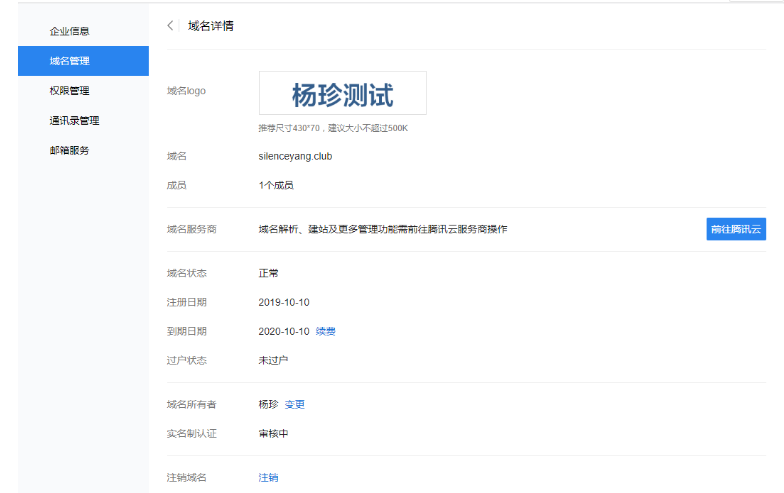The height and width of the screenshot is (493, 784).
Task: Click the 续费 renewal link
Action: click(326, 331)
